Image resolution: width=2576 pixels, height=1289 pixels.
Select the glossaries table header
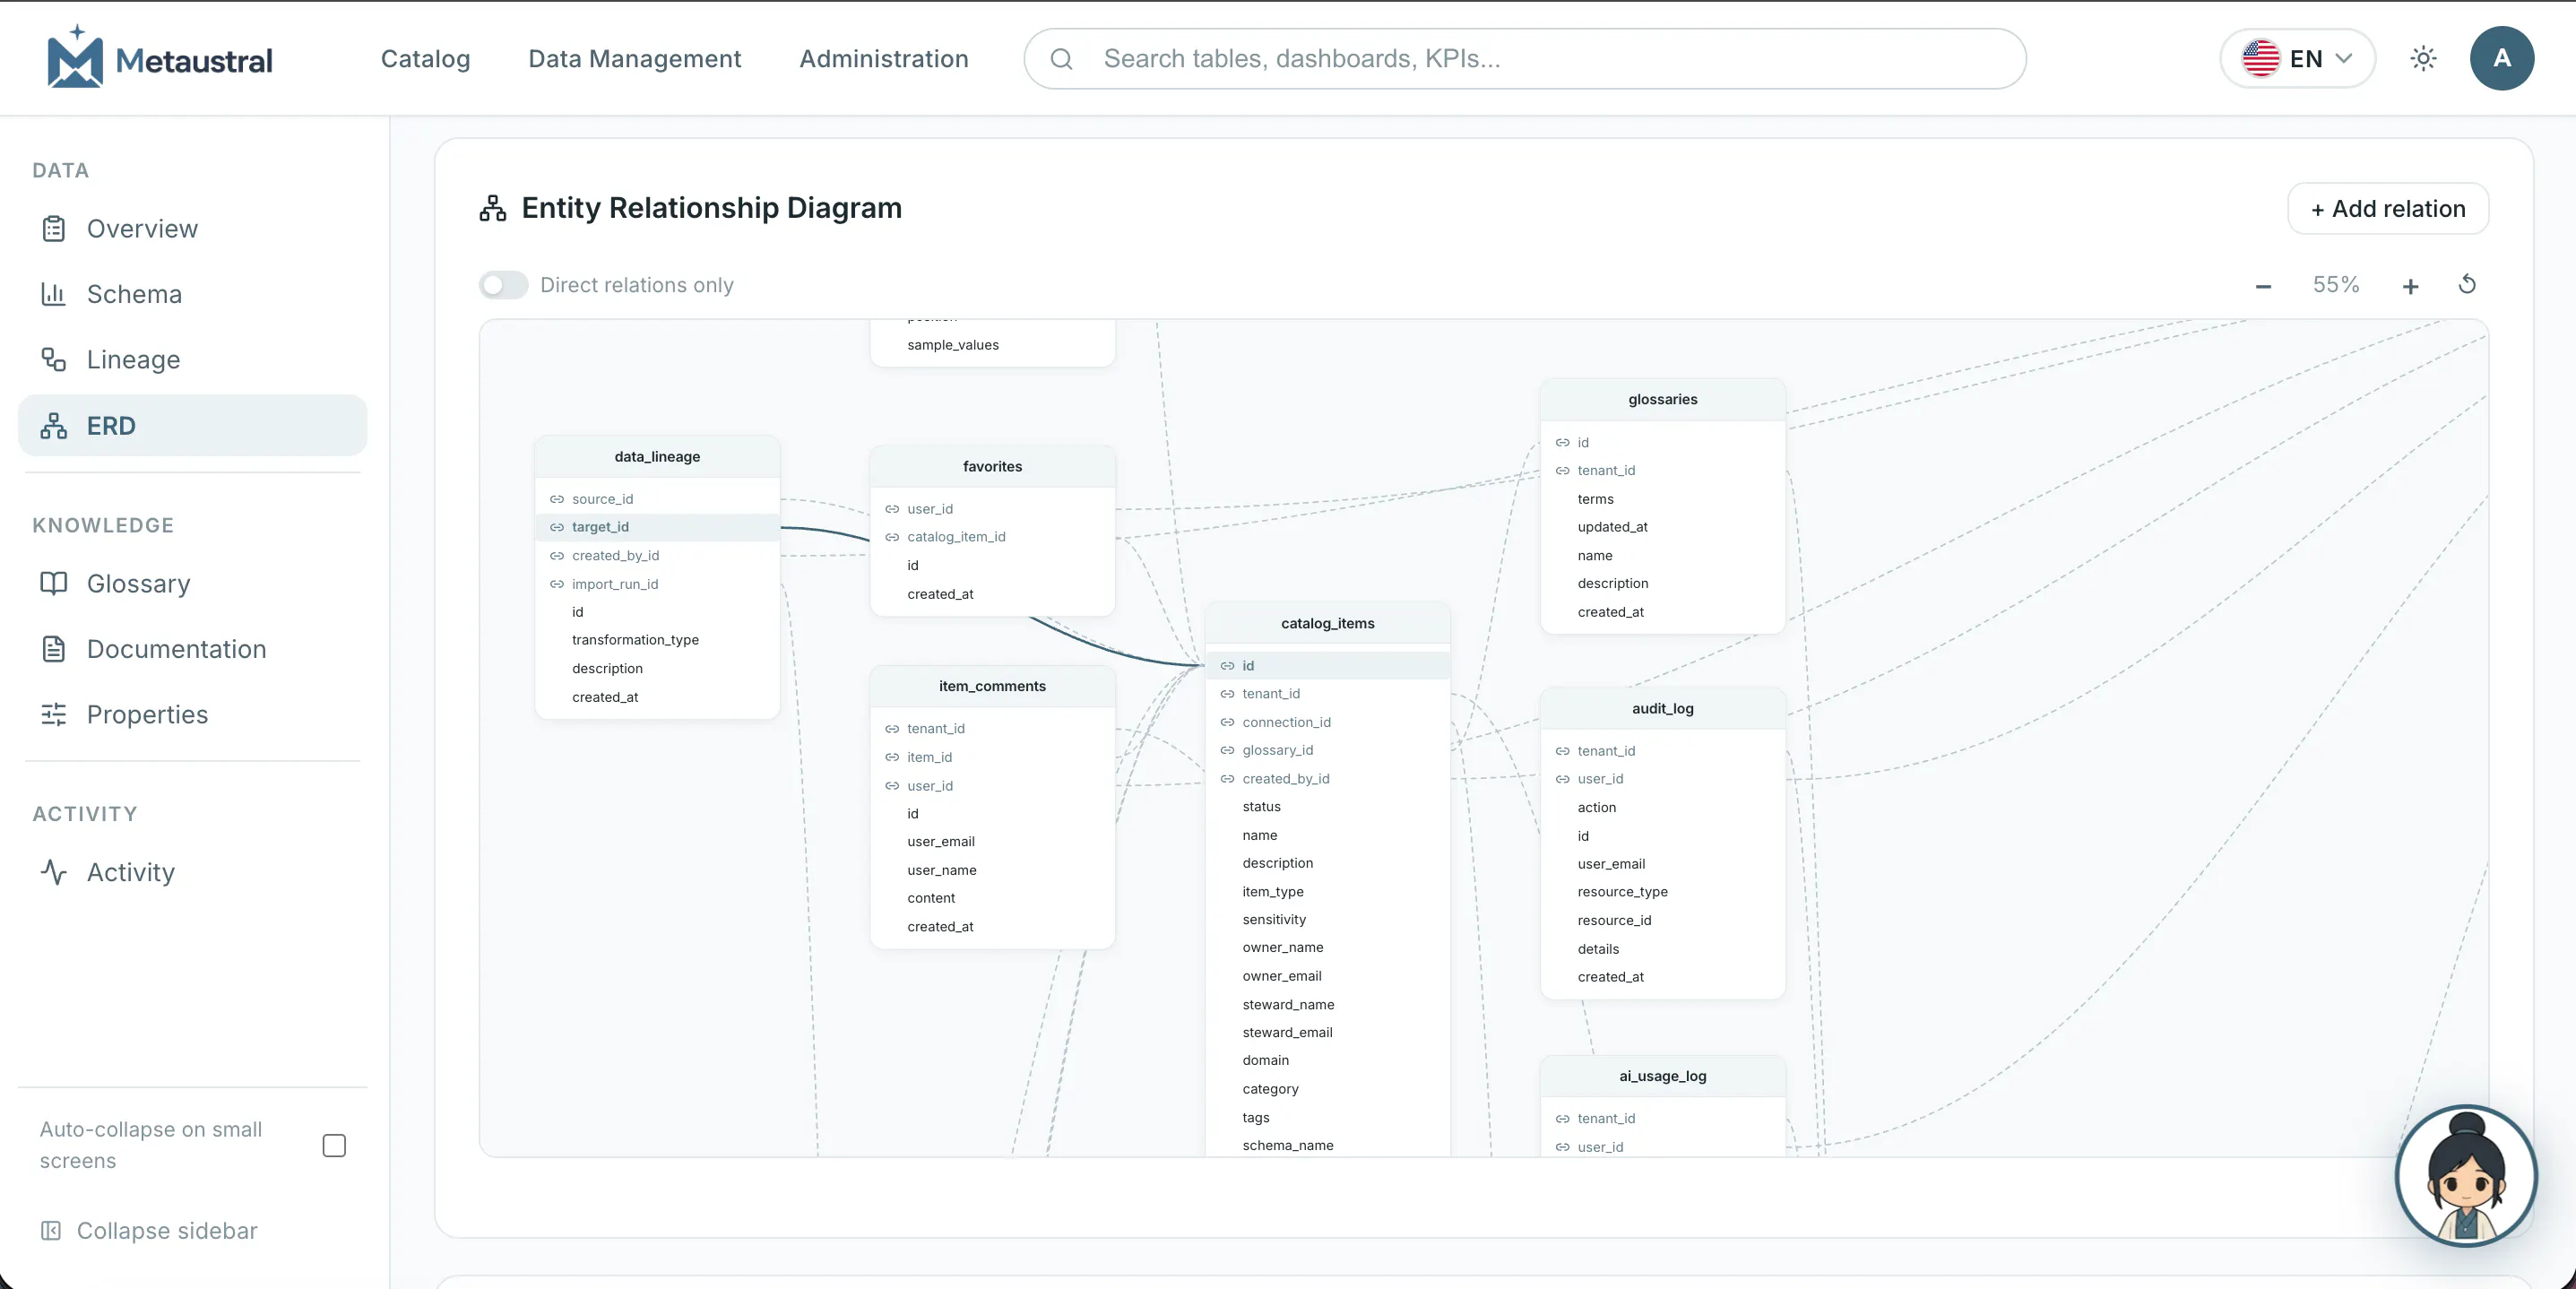[1662, 399]
